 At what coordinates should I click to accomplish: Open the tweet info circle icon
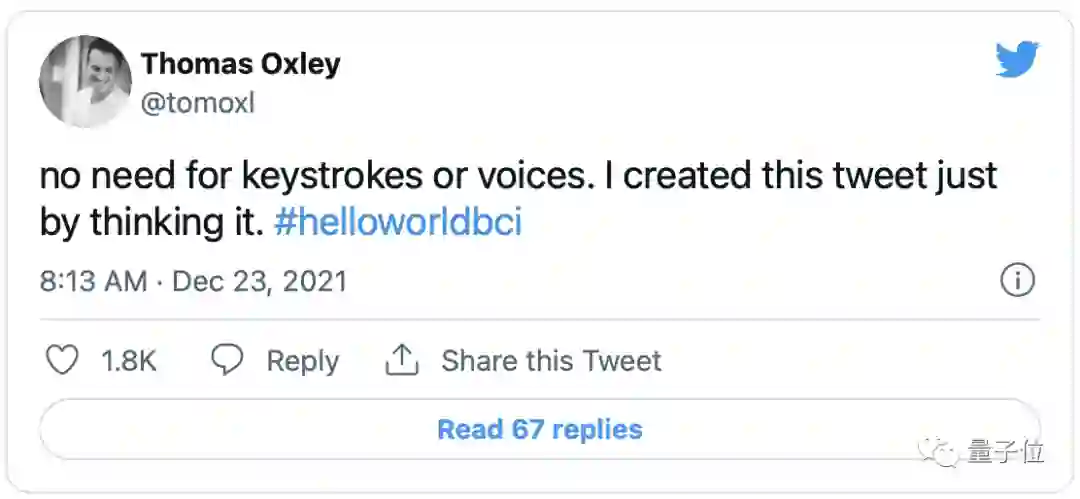(x=1017, y=281)
